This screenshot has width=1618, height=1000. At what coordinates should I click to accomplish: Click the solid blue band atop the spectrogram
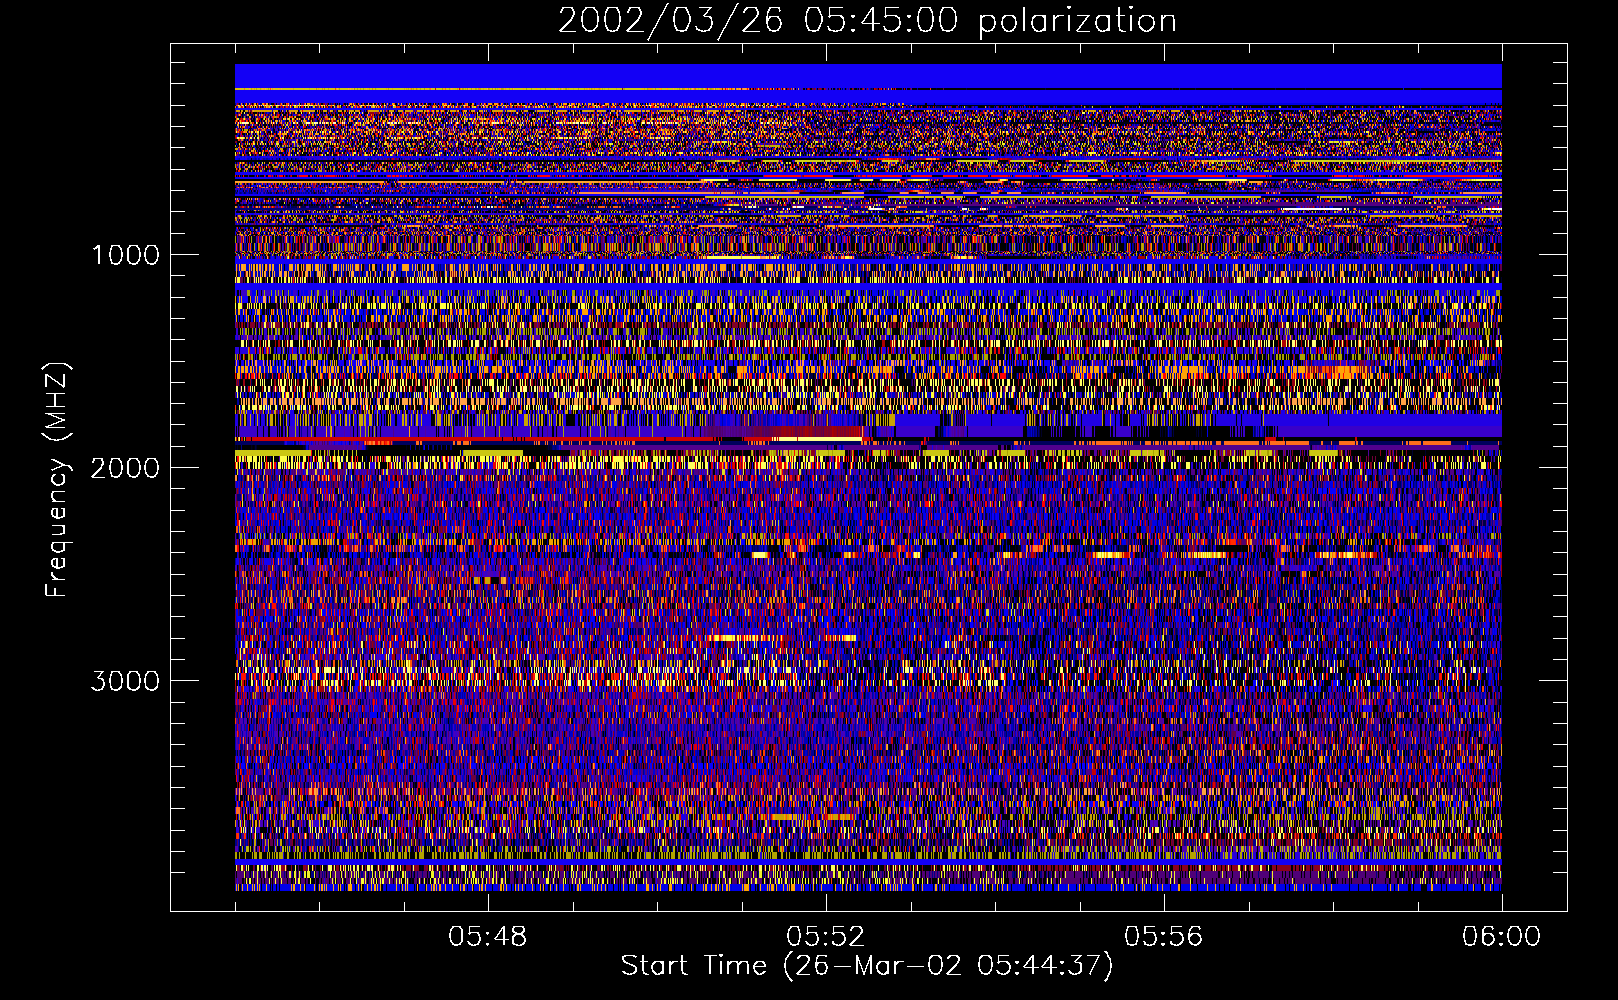pos(868,76)
